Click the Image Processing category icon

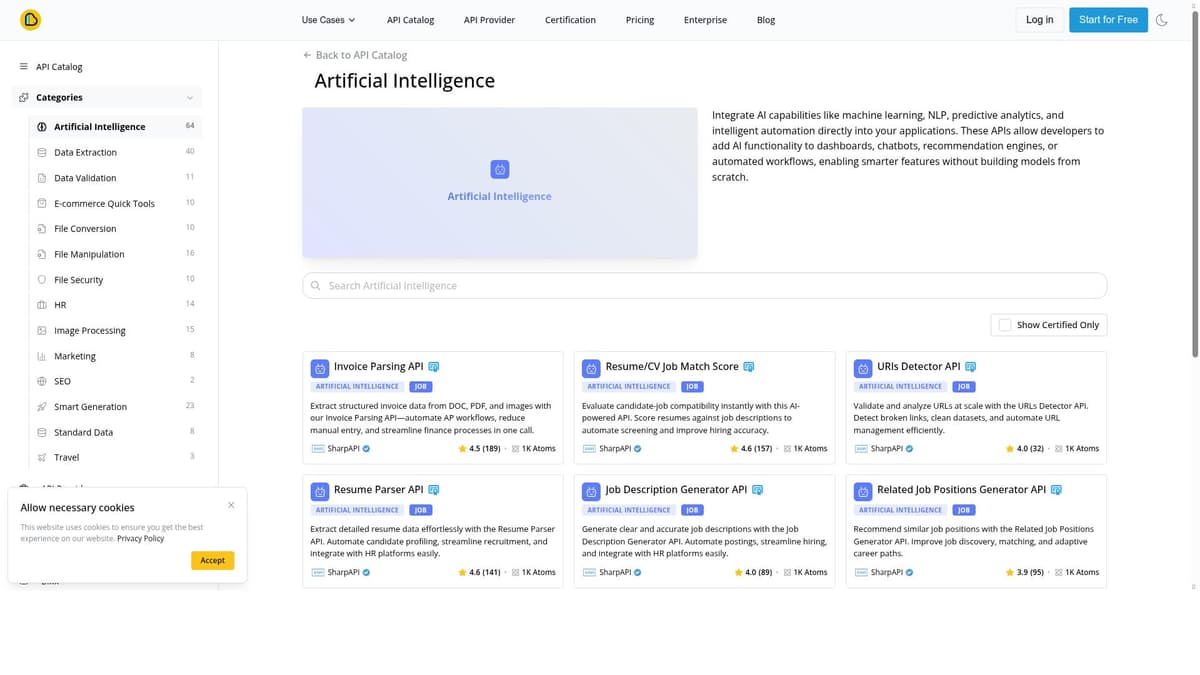pos(41,330)
